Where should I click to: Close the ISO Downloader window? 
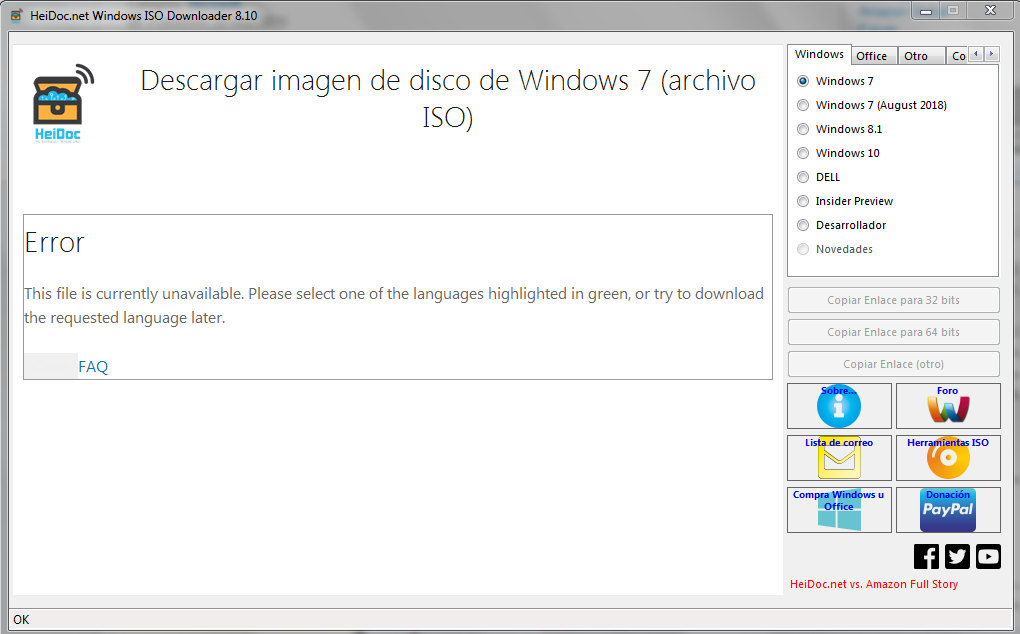pyautogui.click(x=990, y=10)
